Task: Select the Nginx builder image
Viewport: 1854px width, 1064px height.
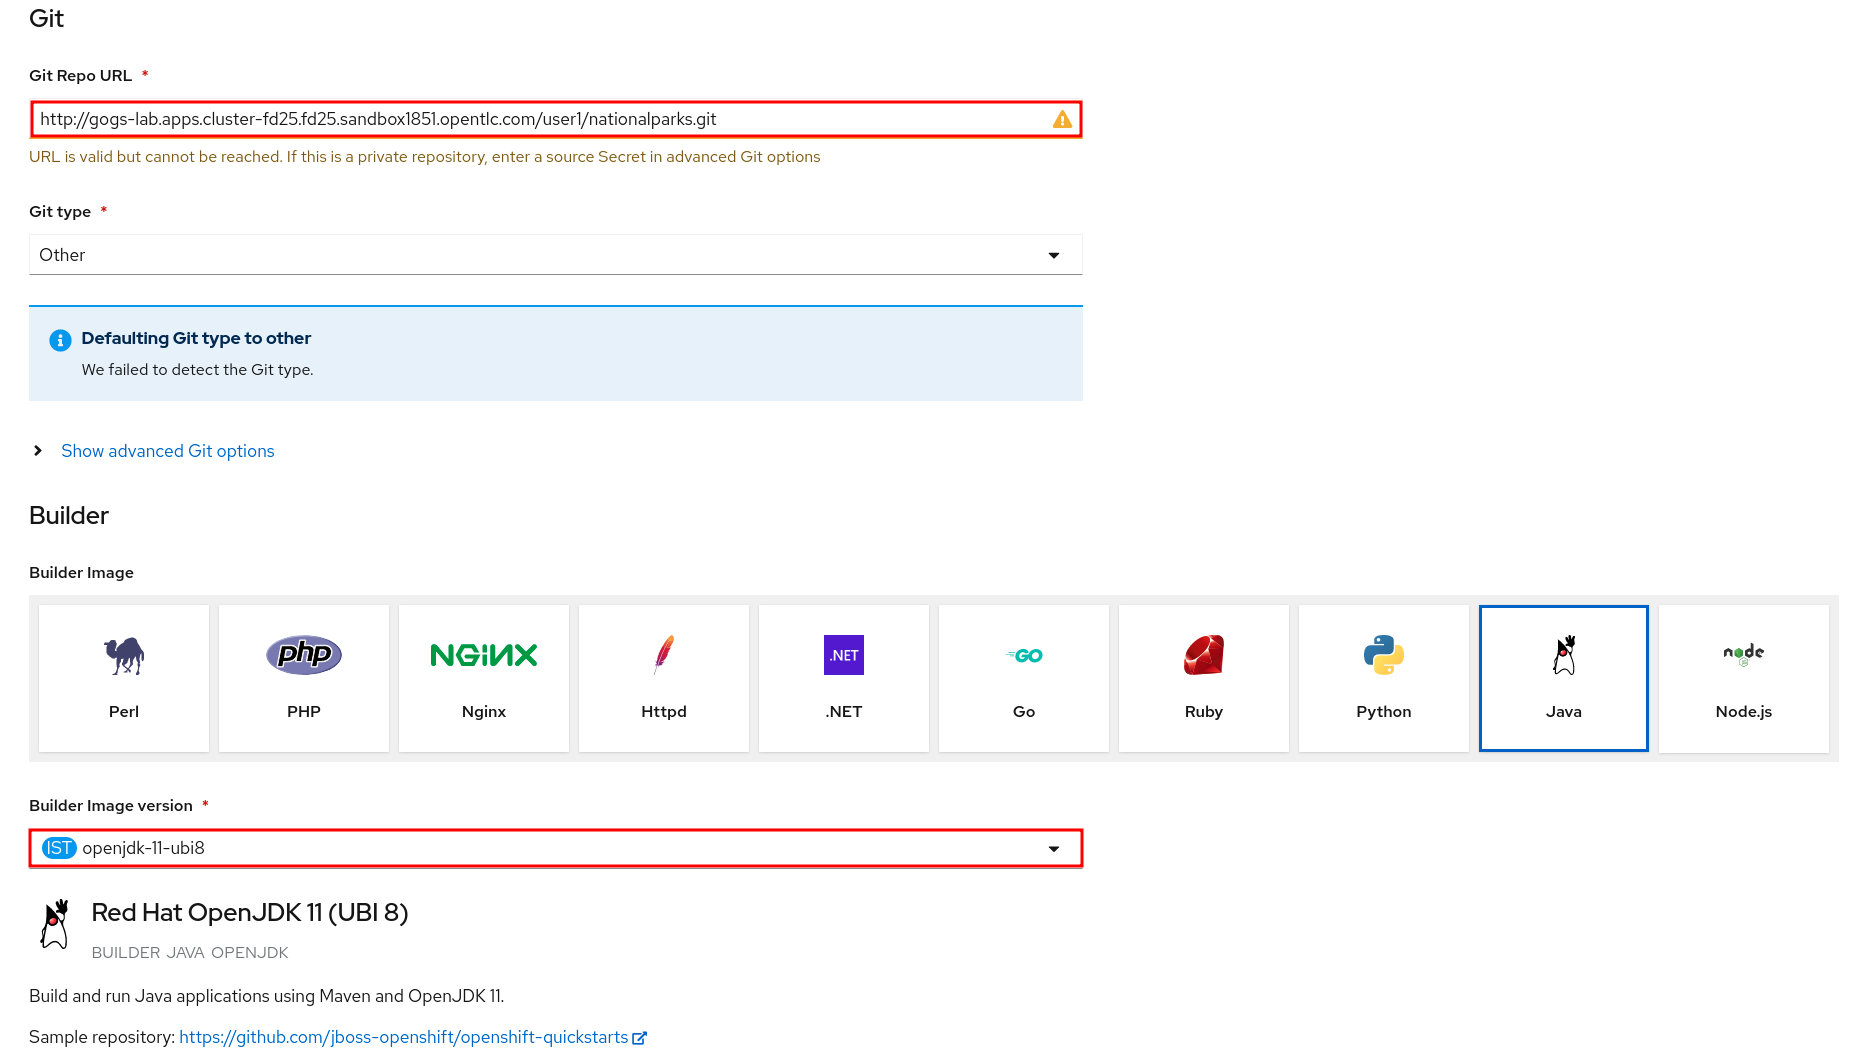Action: (x=484, y=678)
